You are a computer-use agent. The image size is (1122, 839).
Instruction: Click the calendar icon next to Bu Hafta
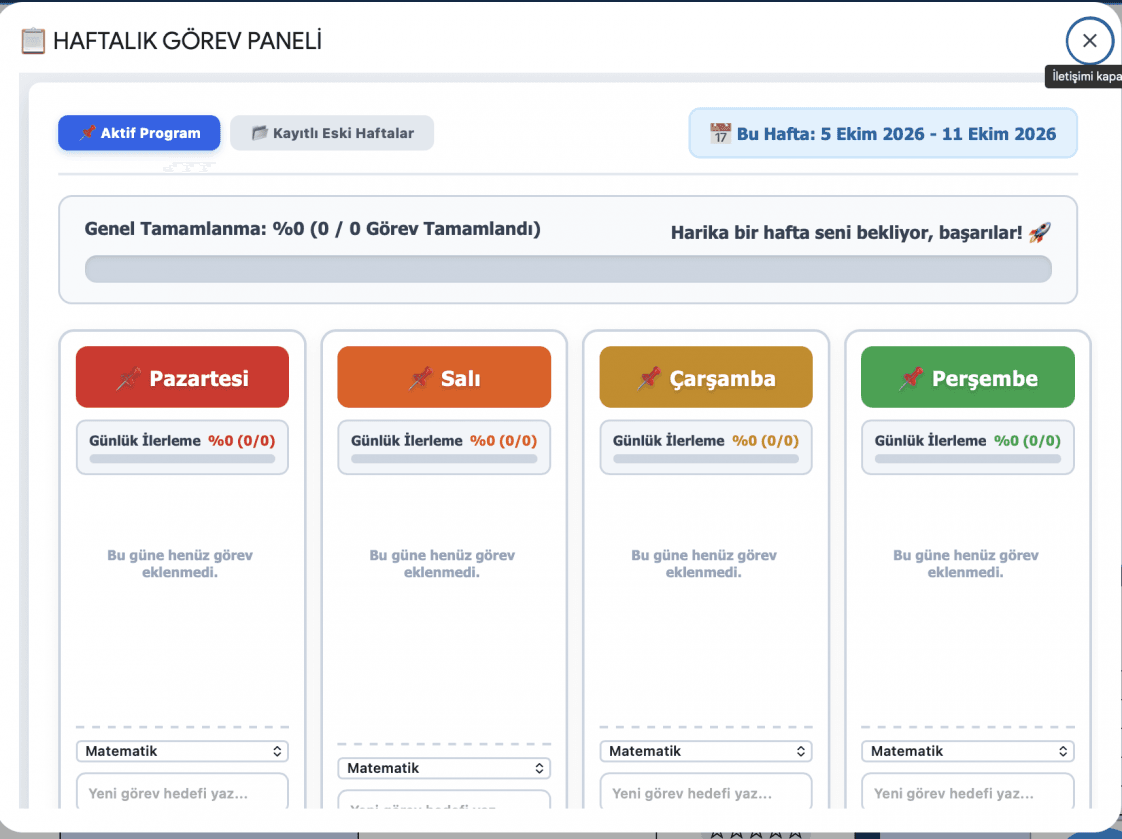coord(720,133)
